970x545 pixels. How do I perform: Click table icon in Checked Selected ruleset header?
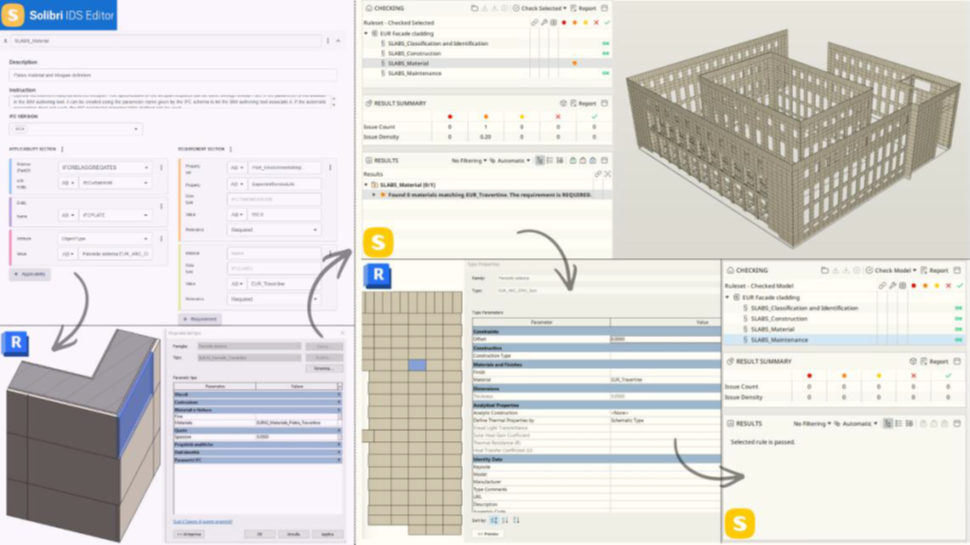click(554, 22)
